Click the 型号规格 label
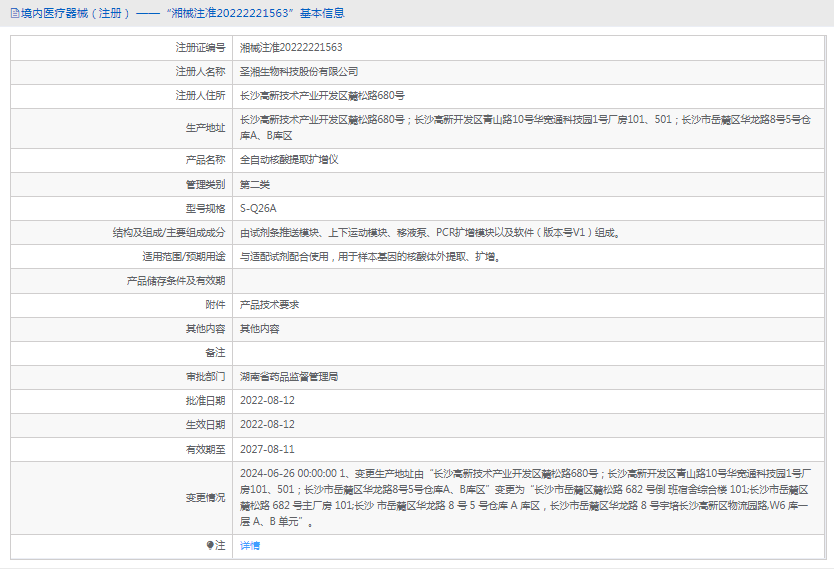Image resolution: width=834 pixels, height=569 pixels. click(205, 208)
